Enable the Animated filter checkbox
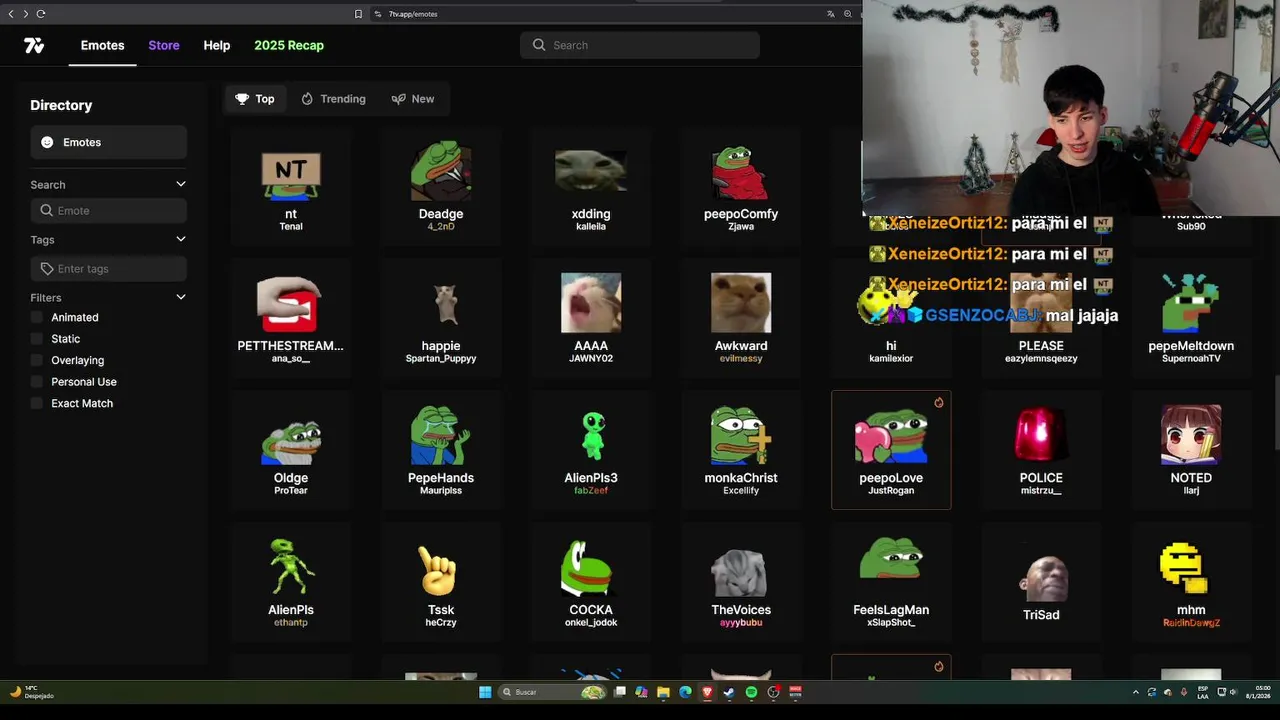The height and width of the screenshot is (720, 1280). pos(37,317)
